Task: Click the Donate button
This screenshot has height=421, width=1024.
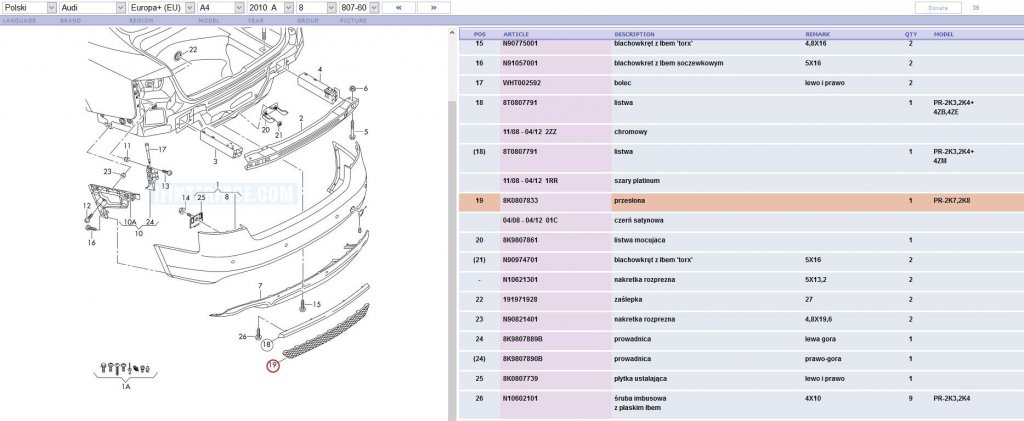Action: 938,8
